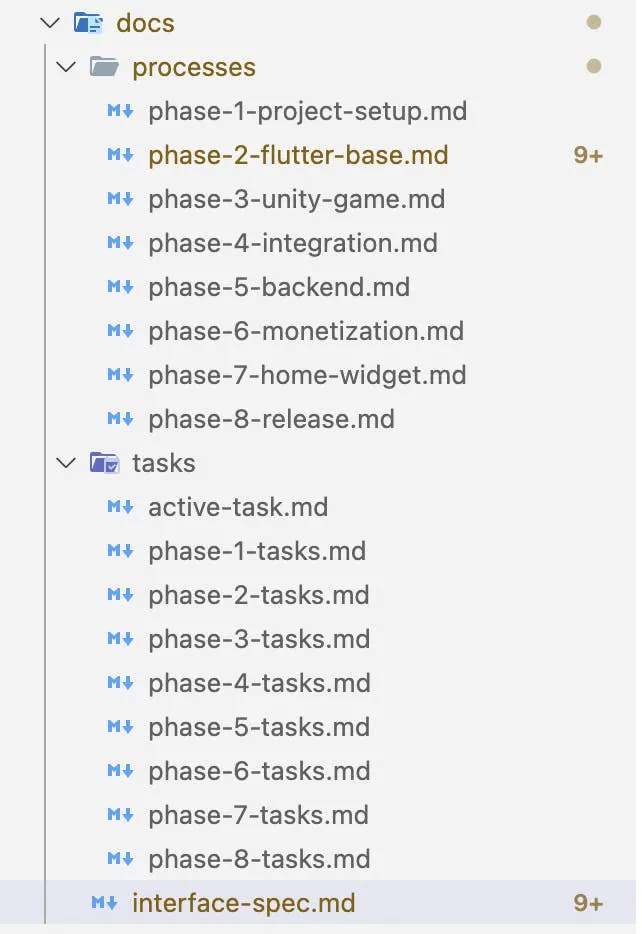Collapse the processes folder chevron
Image resolution: width=642 pixels, height=934 pixels.
pyautogui.click(x=66, y=67)
